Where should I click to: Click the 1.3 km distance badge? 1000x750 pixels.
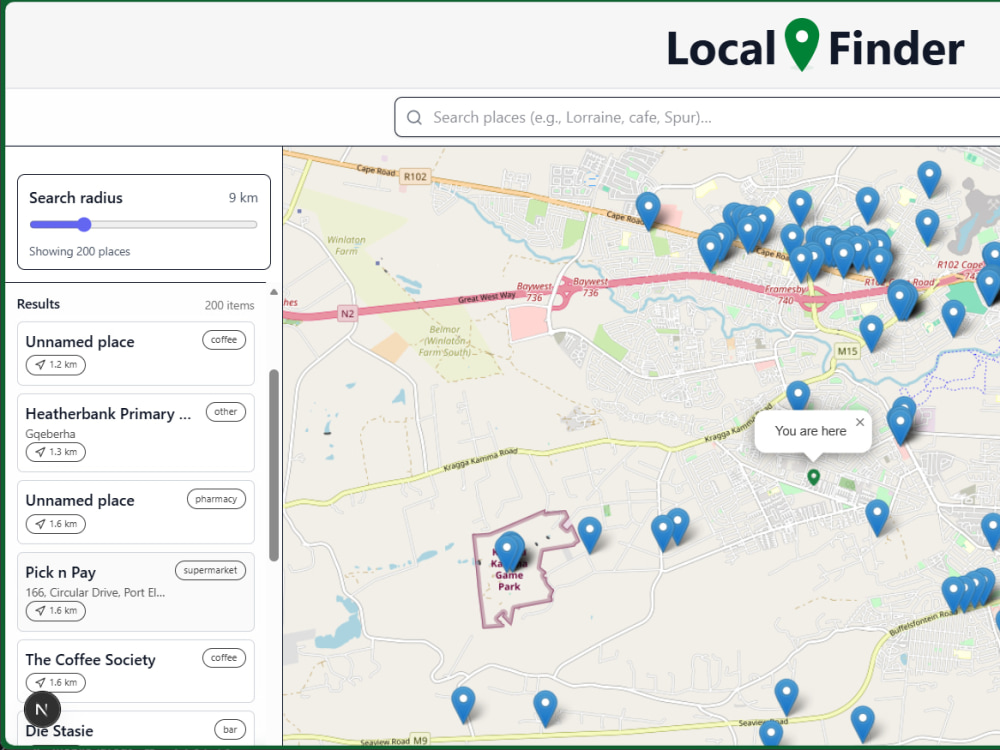click(x=55, y=452)
